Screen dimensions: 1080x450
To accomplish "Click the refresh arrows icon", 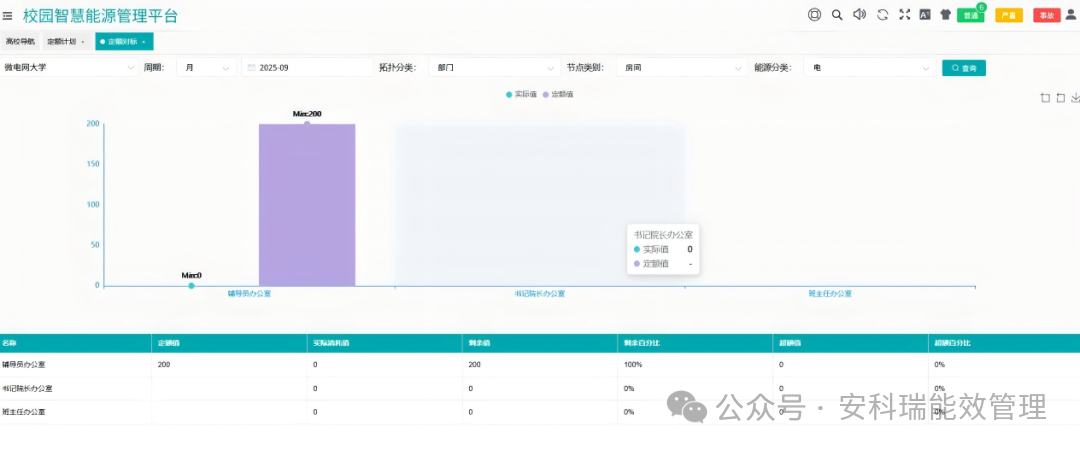I will point(882,15).
